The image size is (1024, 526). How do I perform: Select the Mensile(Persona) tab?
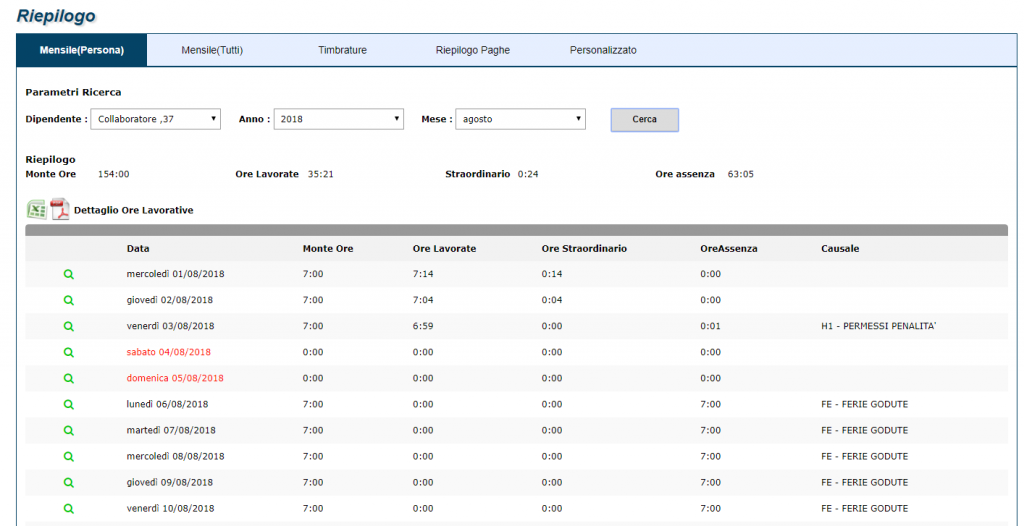click(82, 50)
